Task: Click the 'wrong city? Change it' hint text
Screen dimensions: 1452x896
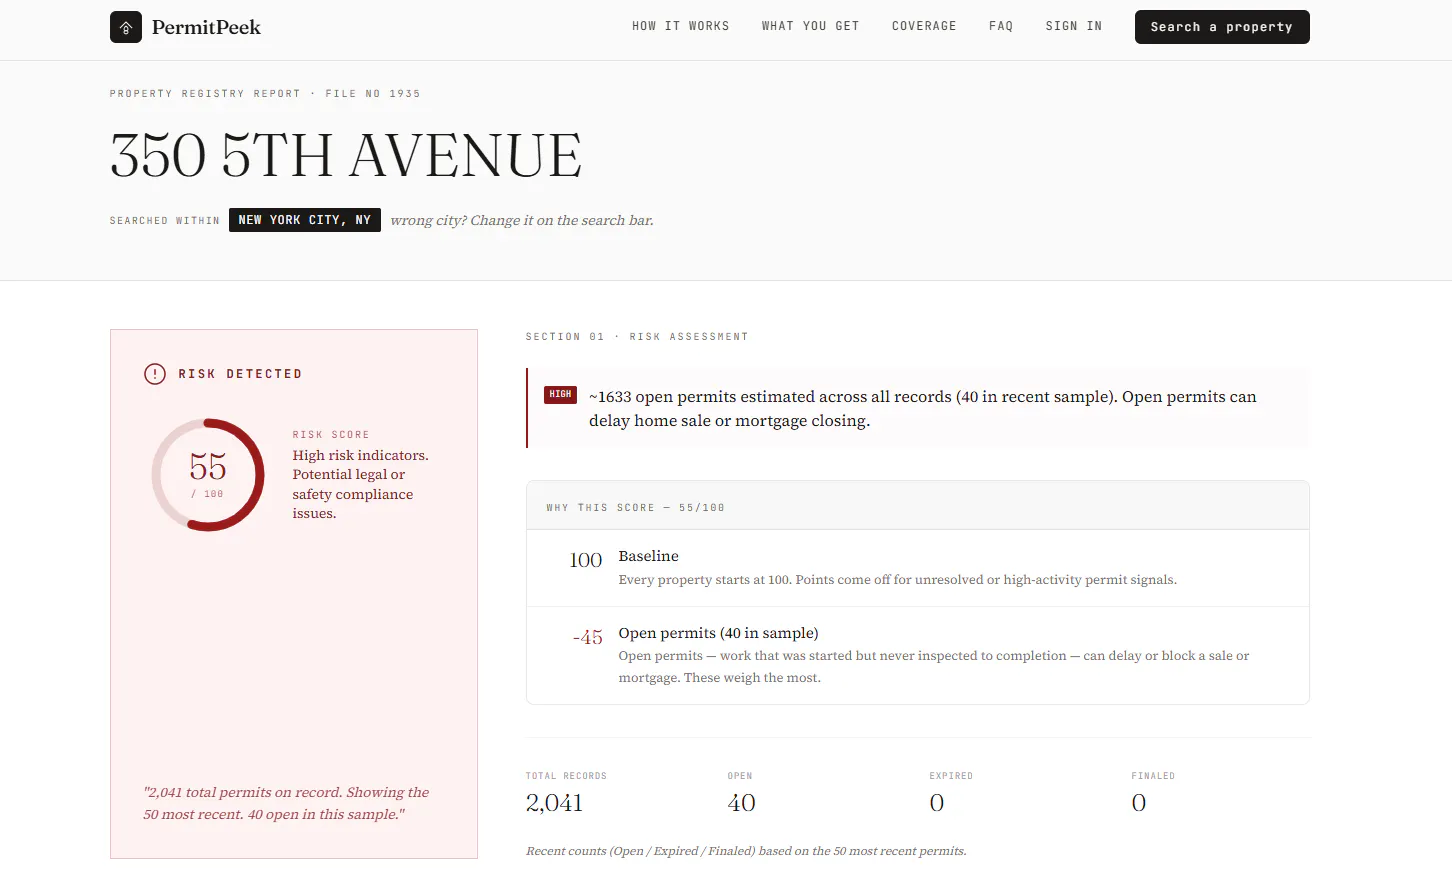Action: (522, 220)
